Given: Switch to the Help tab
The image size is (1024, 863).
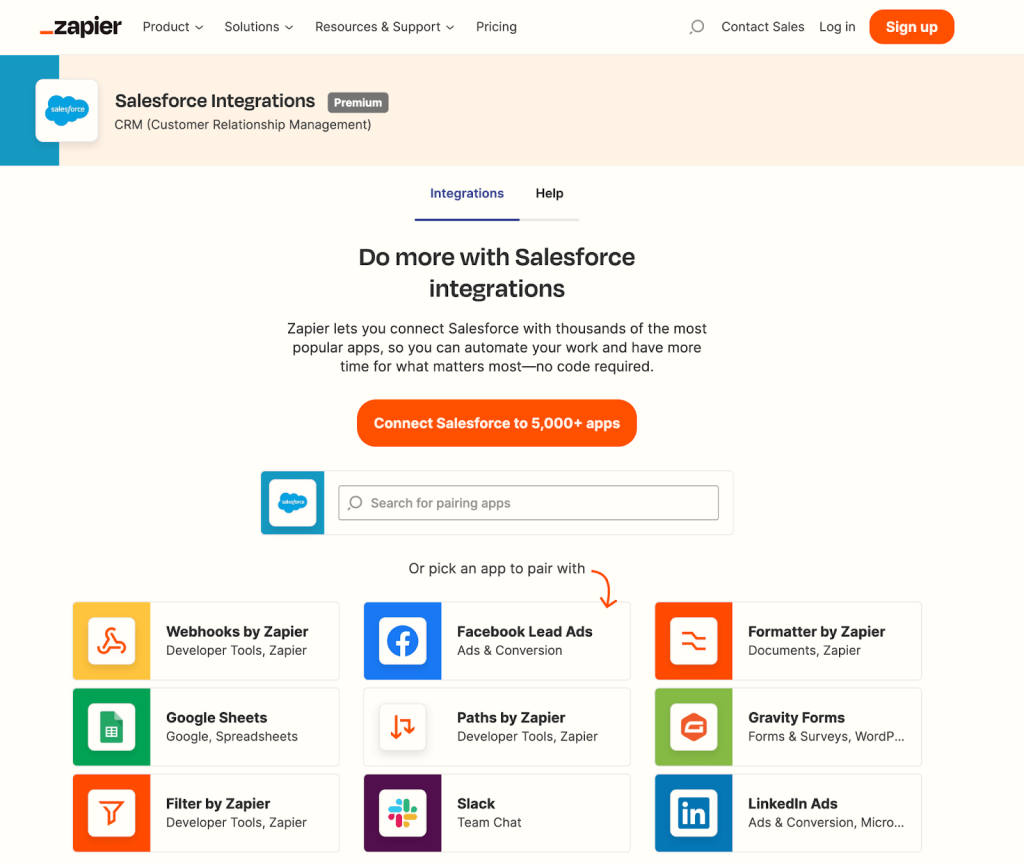Looking at the screenshot, I should pos(549,193).
